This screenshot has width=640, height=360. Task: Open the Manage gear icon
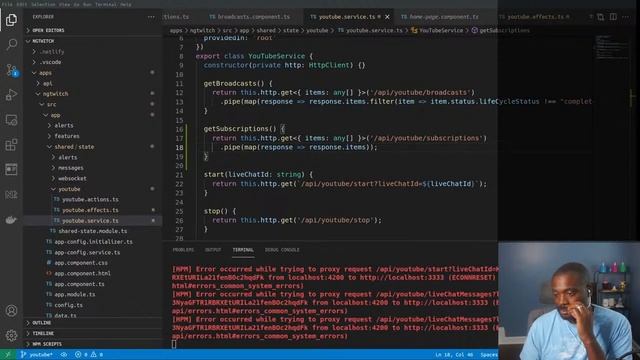[11, 336]
